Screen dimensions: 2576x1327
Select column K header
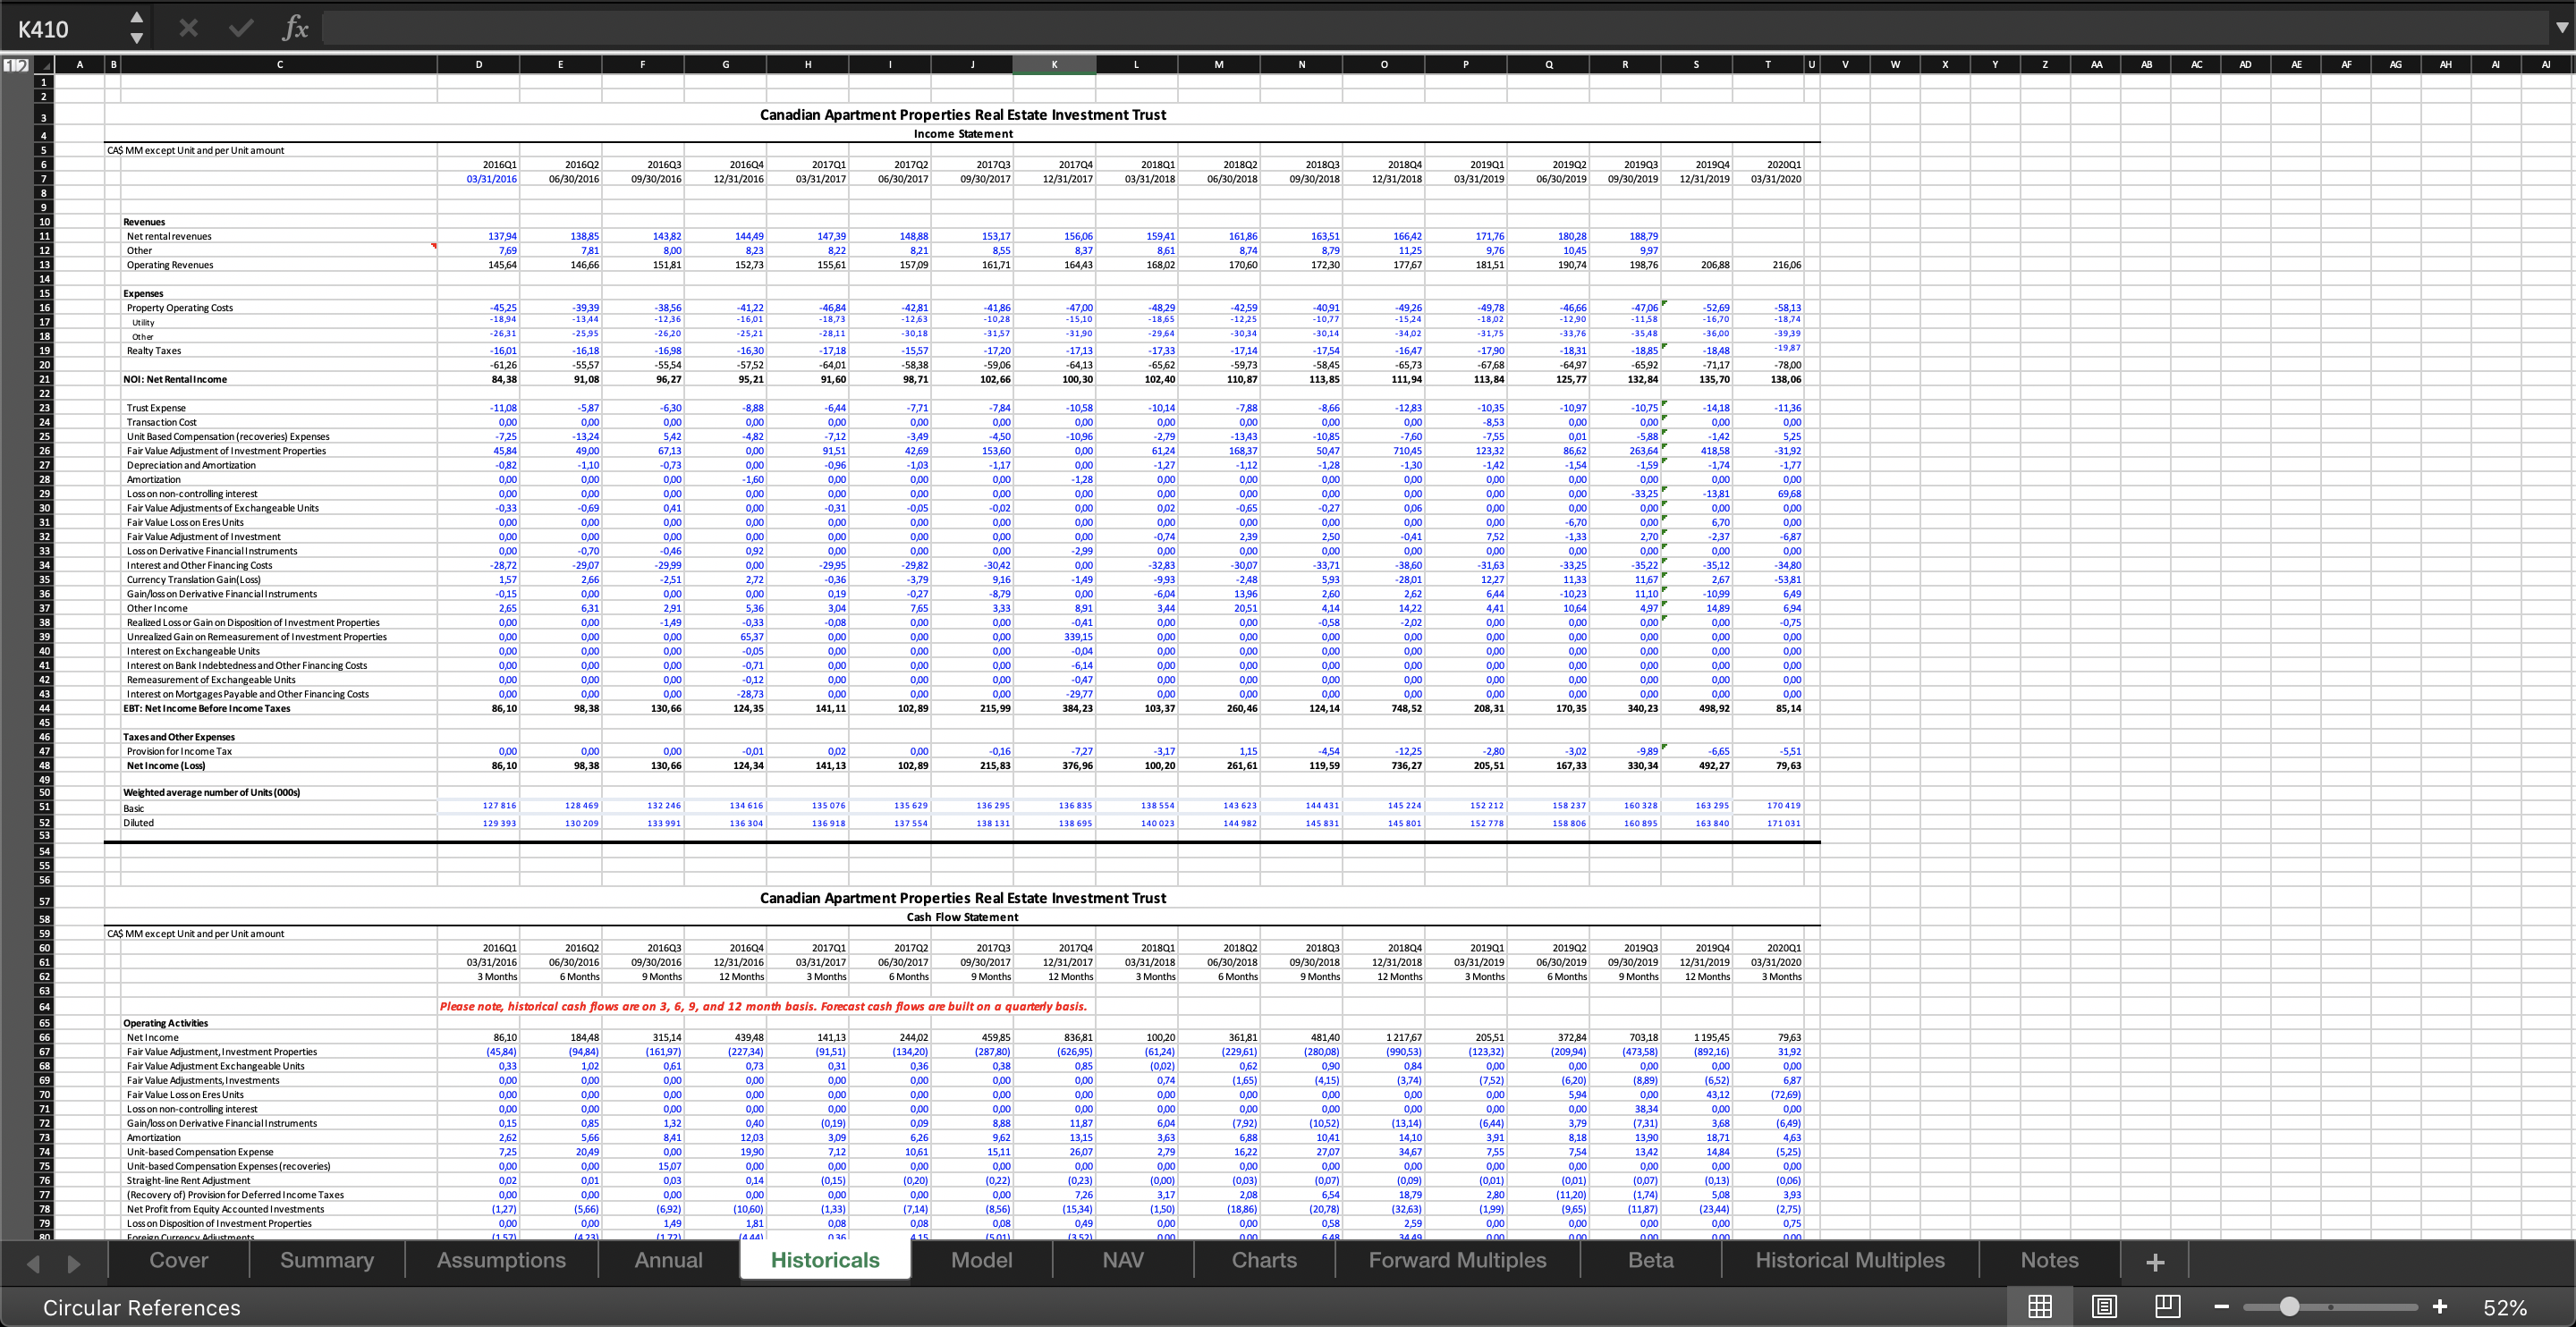[1054, 65]
